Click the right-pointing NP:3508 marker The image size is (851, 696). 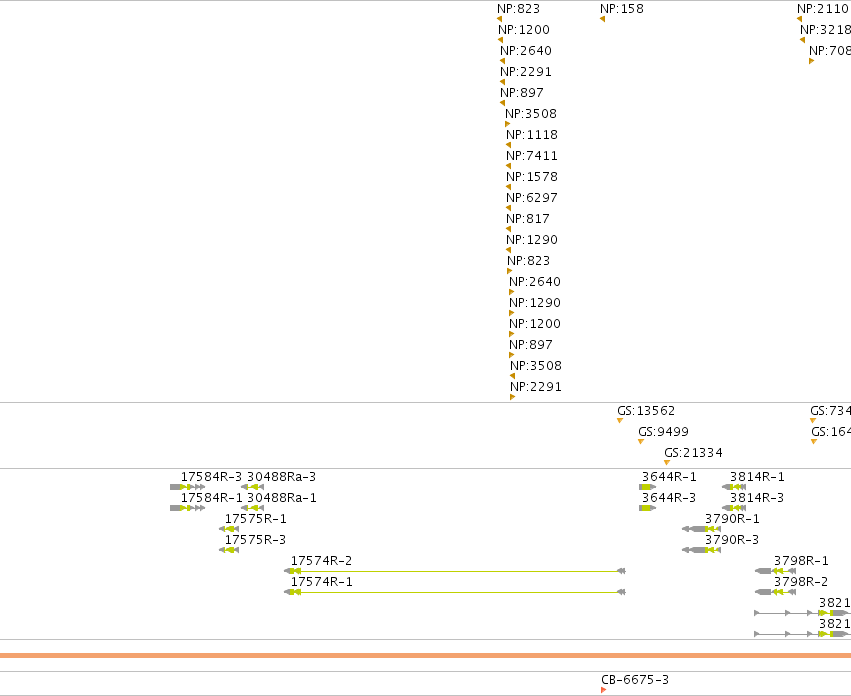coord(507,124)
